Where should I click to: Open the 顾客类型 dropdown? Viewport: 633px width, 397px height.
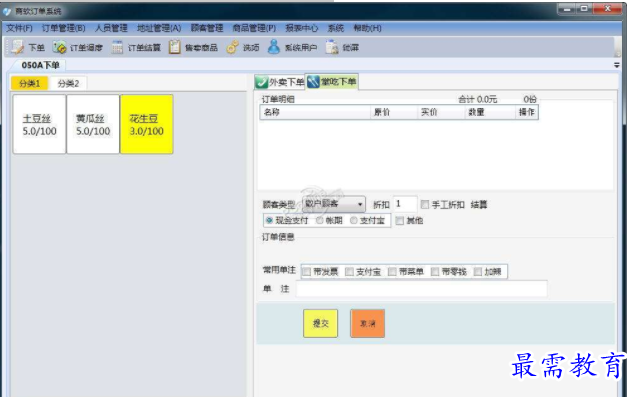pyautogui.click(x=333, y=204)
